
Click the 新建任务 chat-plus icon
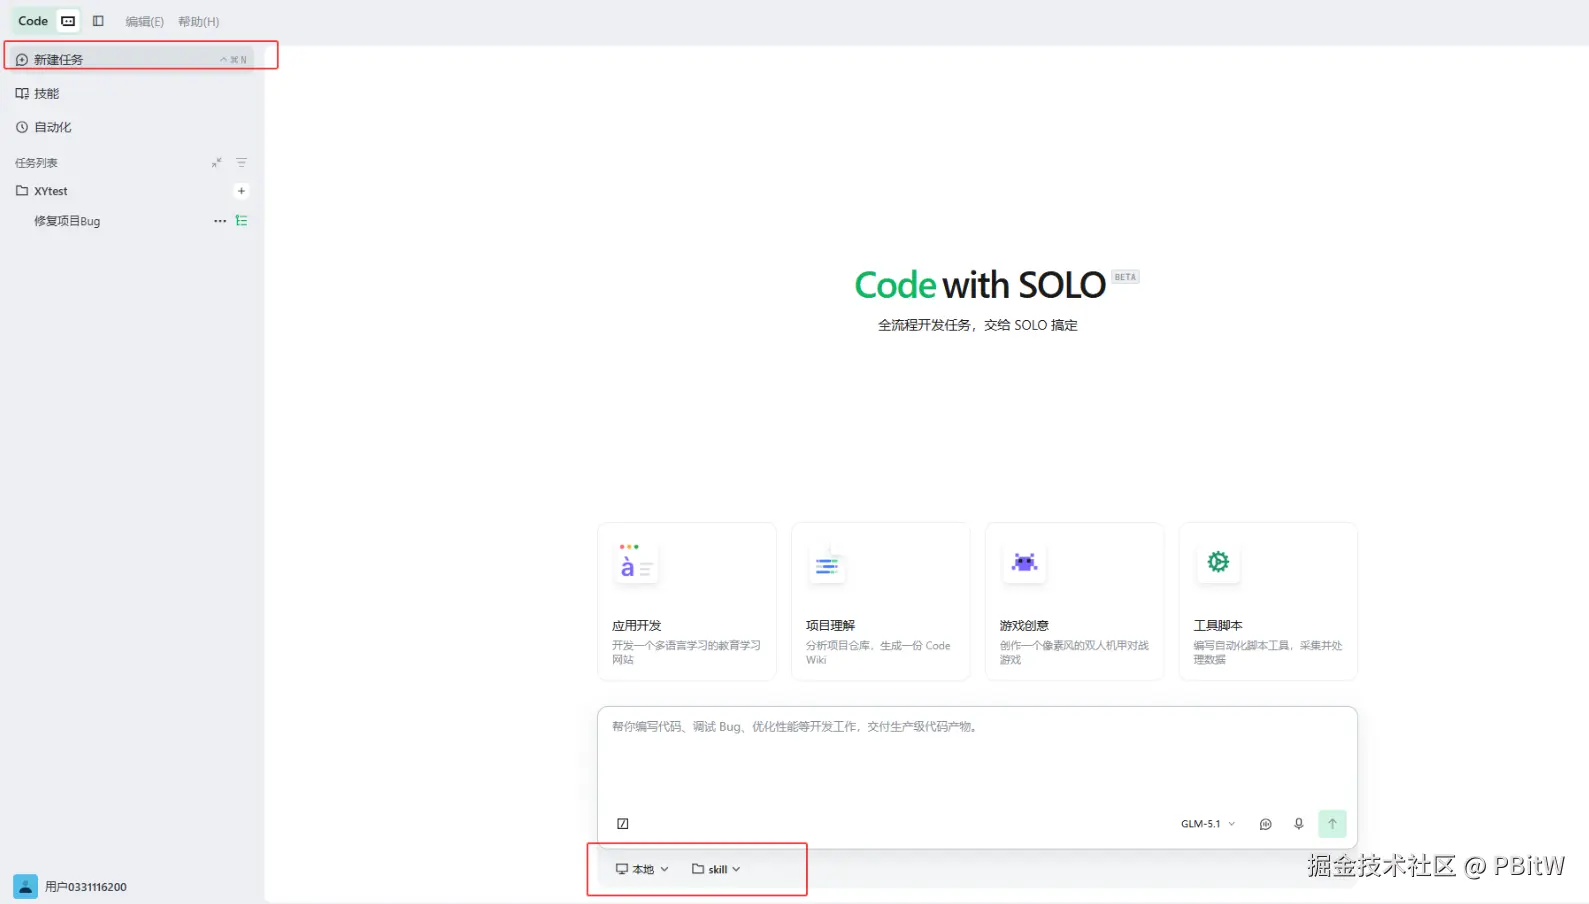pos(22,60)
